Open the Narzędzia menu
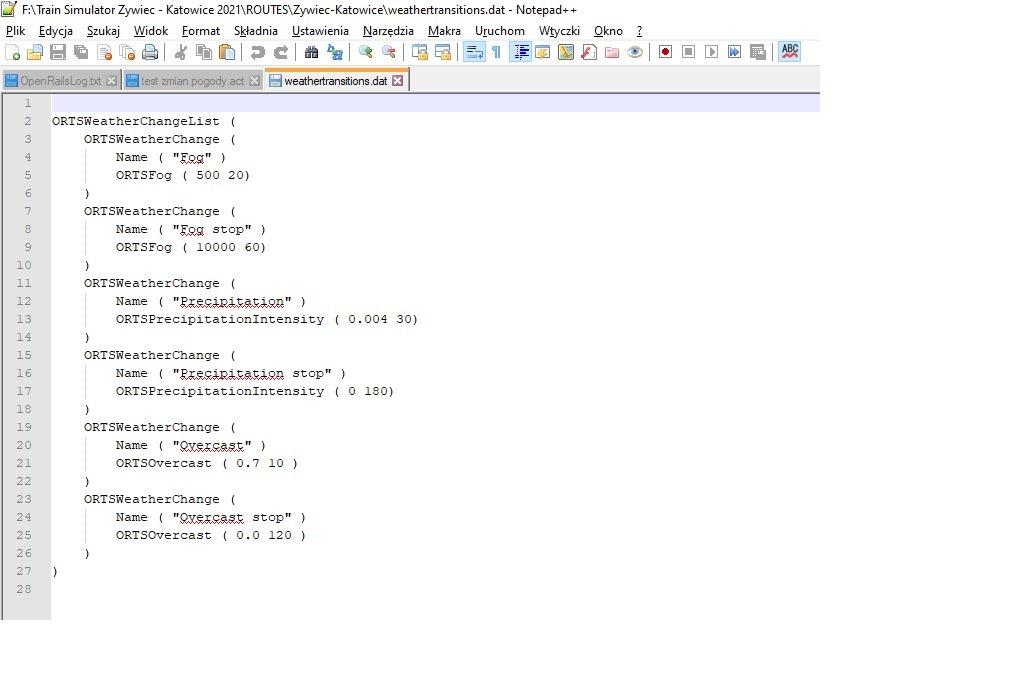 (x=388, y=31)
